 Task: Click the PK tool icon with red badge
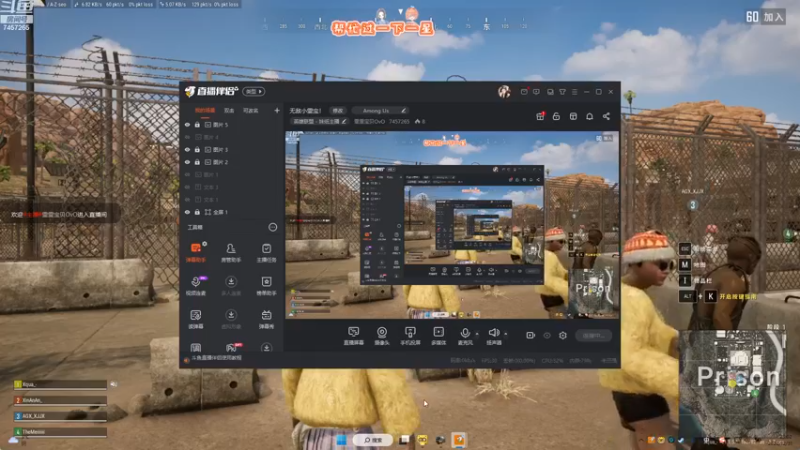click(232, 347)
